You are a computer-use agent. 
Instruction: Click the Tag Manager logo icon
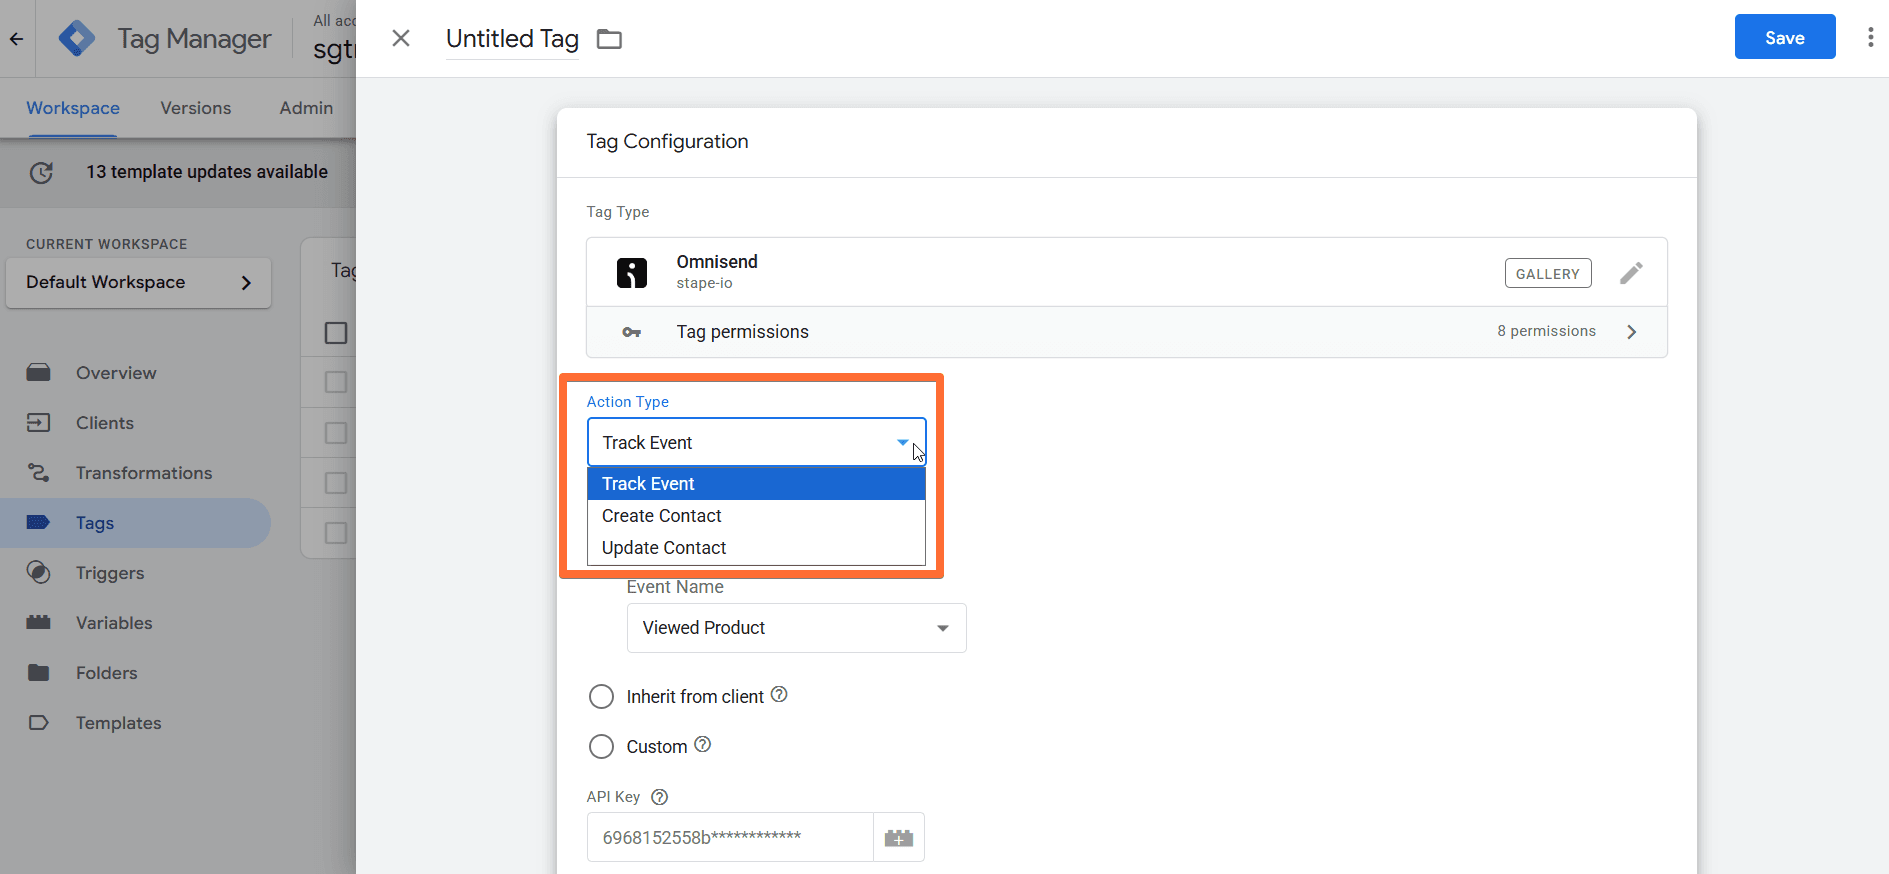(x=77, y=39)
